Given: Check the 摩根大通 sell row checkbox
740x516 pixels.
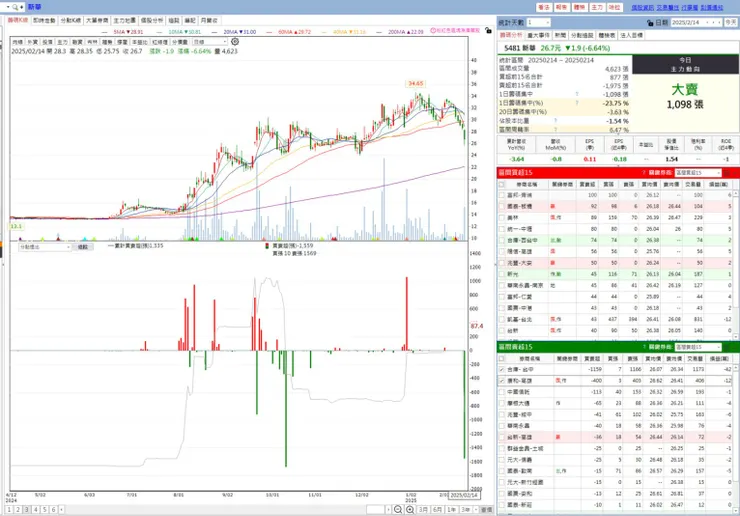Looking at the screenshot, I should [x=502, y=403].
